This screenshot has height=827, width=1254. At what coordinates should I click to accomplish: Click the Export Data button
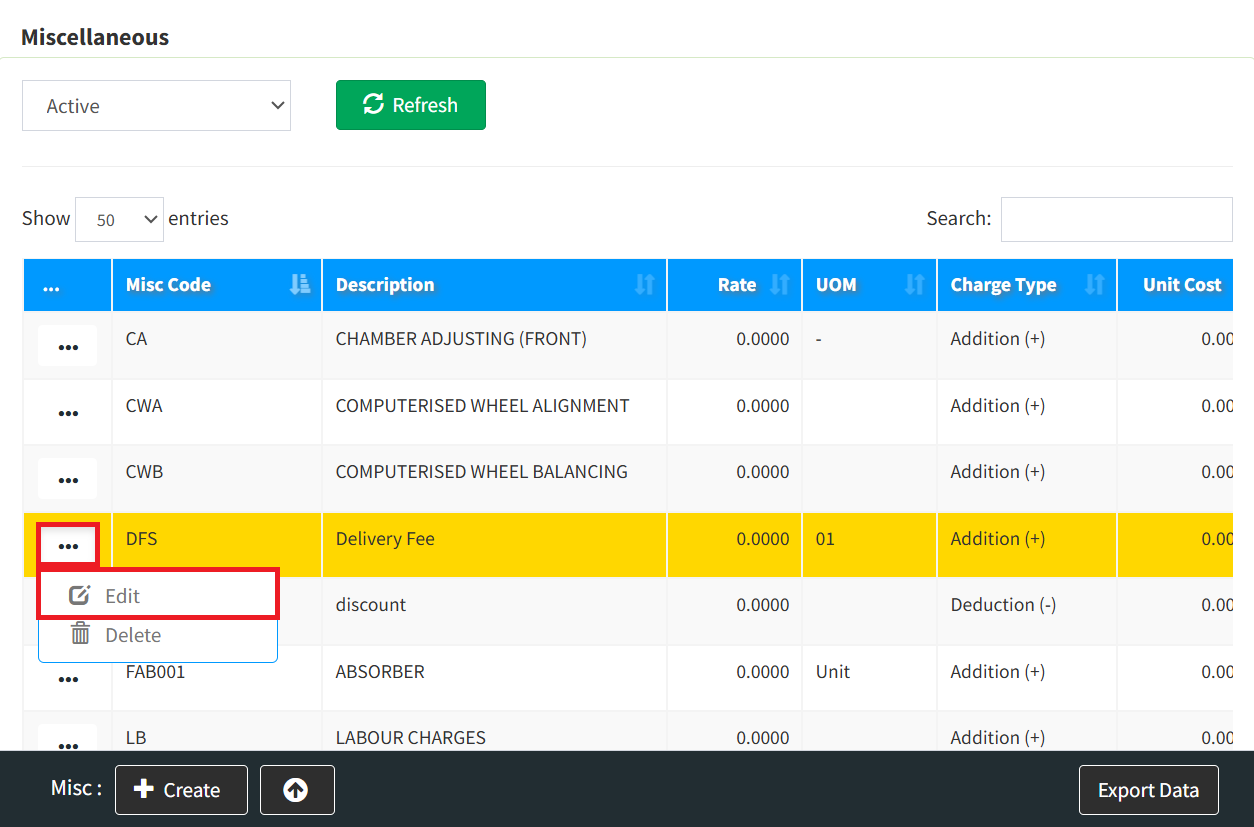point(1148,790)
